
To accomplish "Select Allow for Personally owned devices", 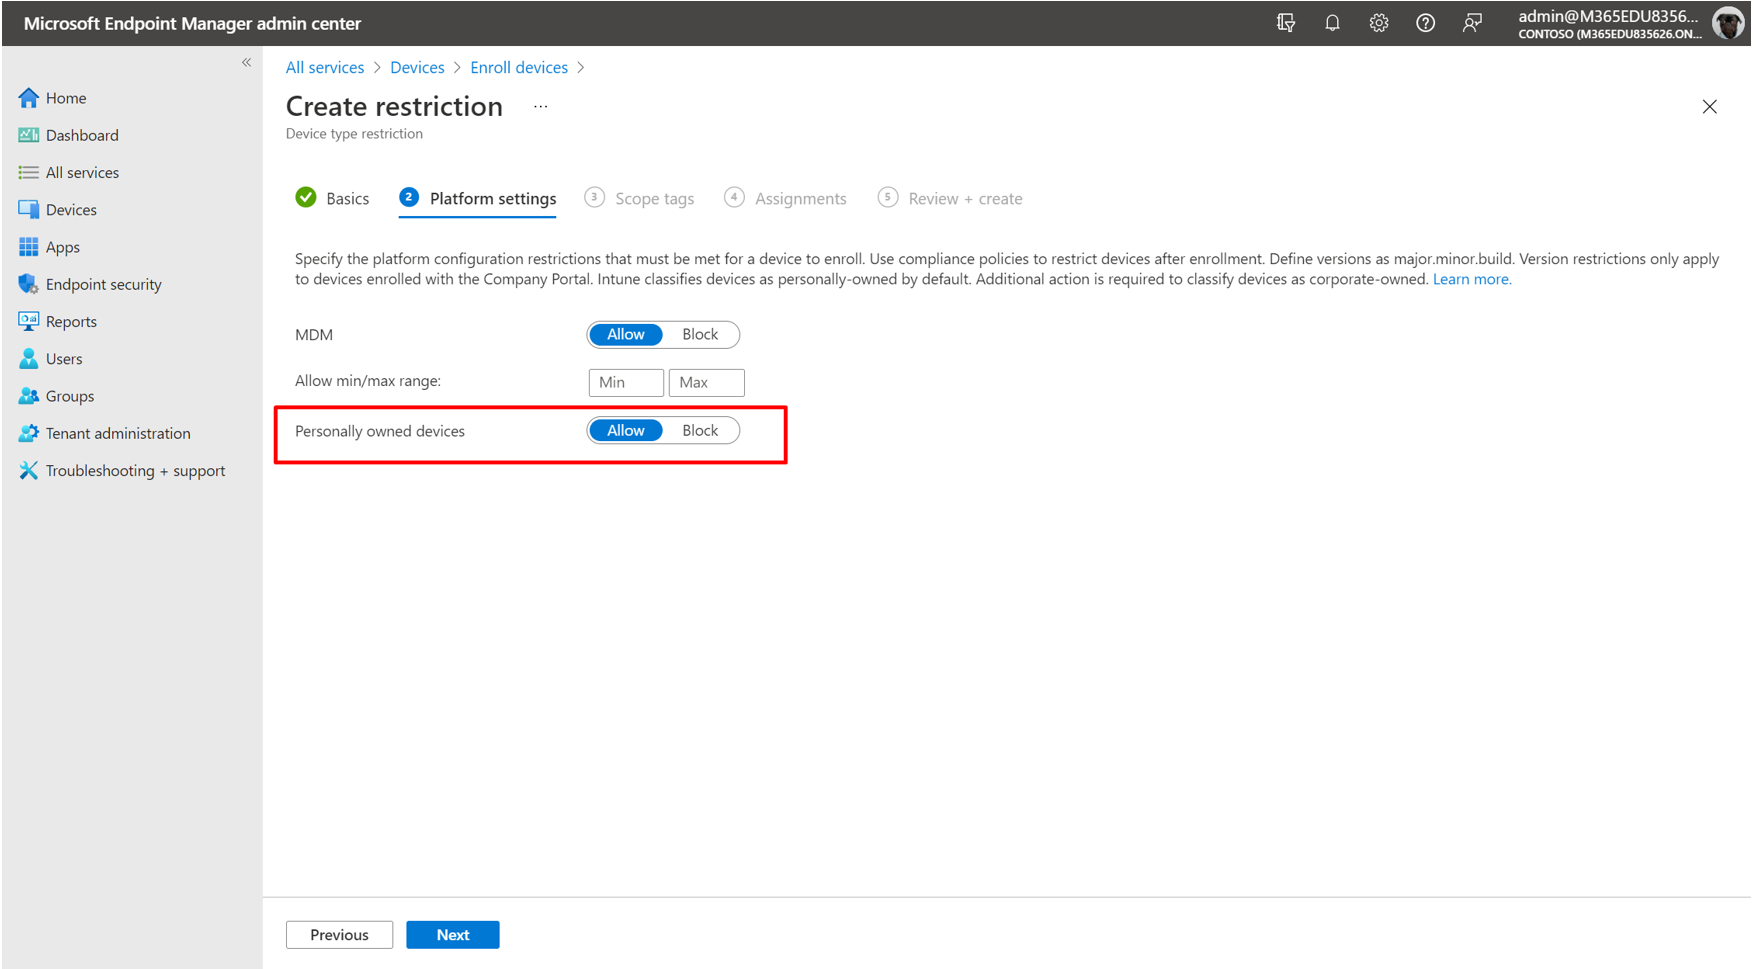I will (626, 430).
